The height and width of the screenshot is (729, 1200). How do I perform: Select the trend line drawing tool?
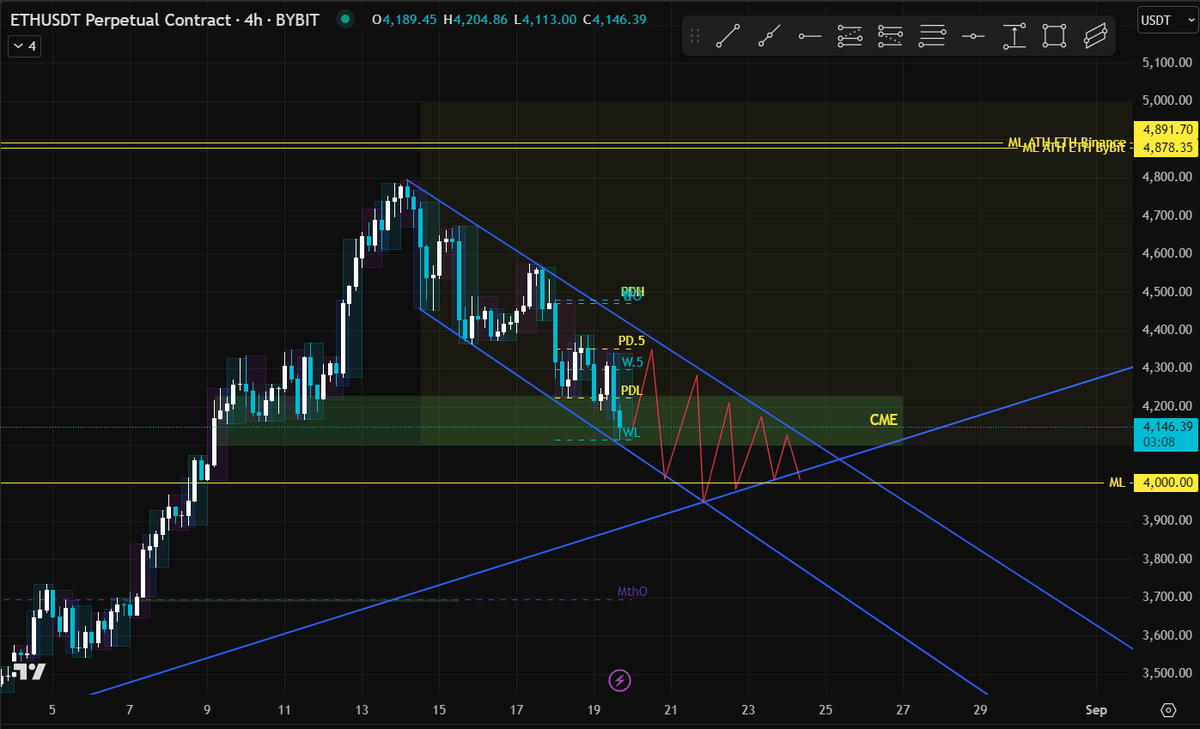click(728, 37)
